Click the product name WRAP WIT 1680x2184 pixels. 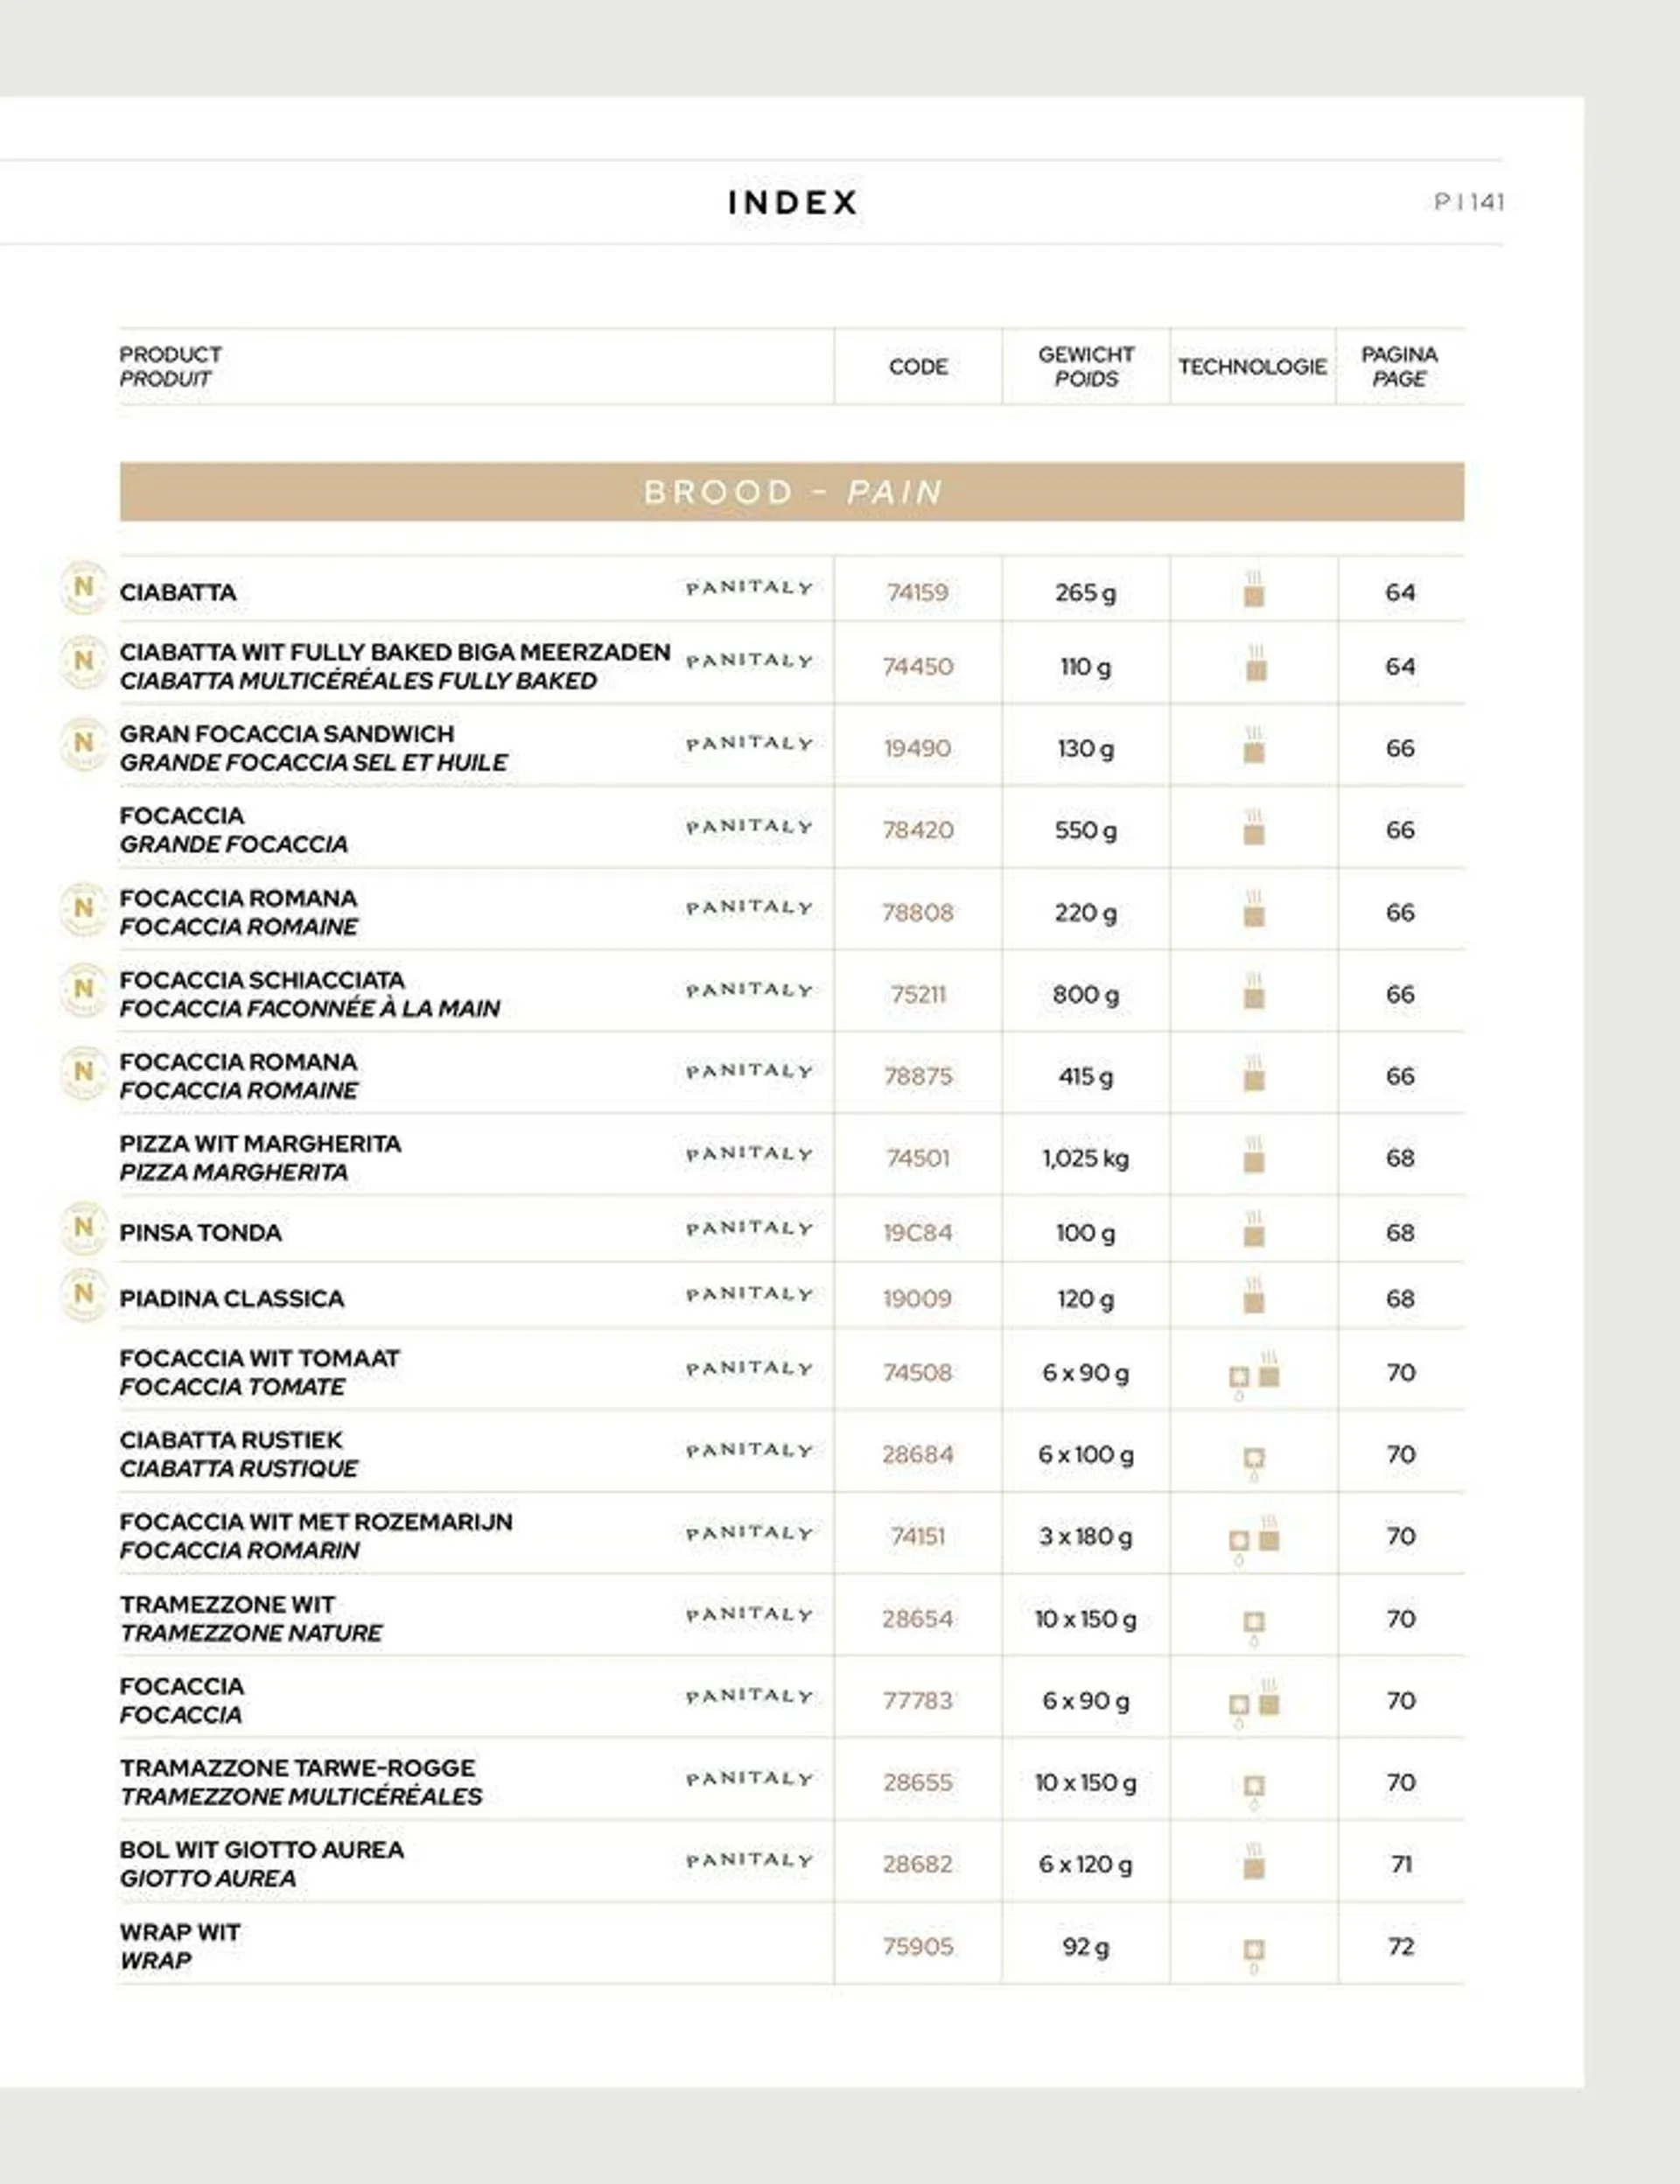pos(180,1932)
